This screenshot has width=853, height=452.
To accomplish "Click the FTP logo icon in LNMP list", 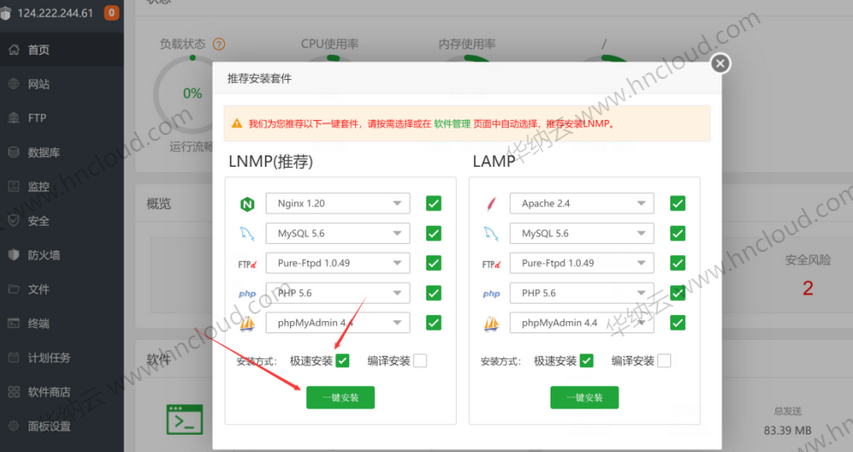I will [x=247, y=264].
